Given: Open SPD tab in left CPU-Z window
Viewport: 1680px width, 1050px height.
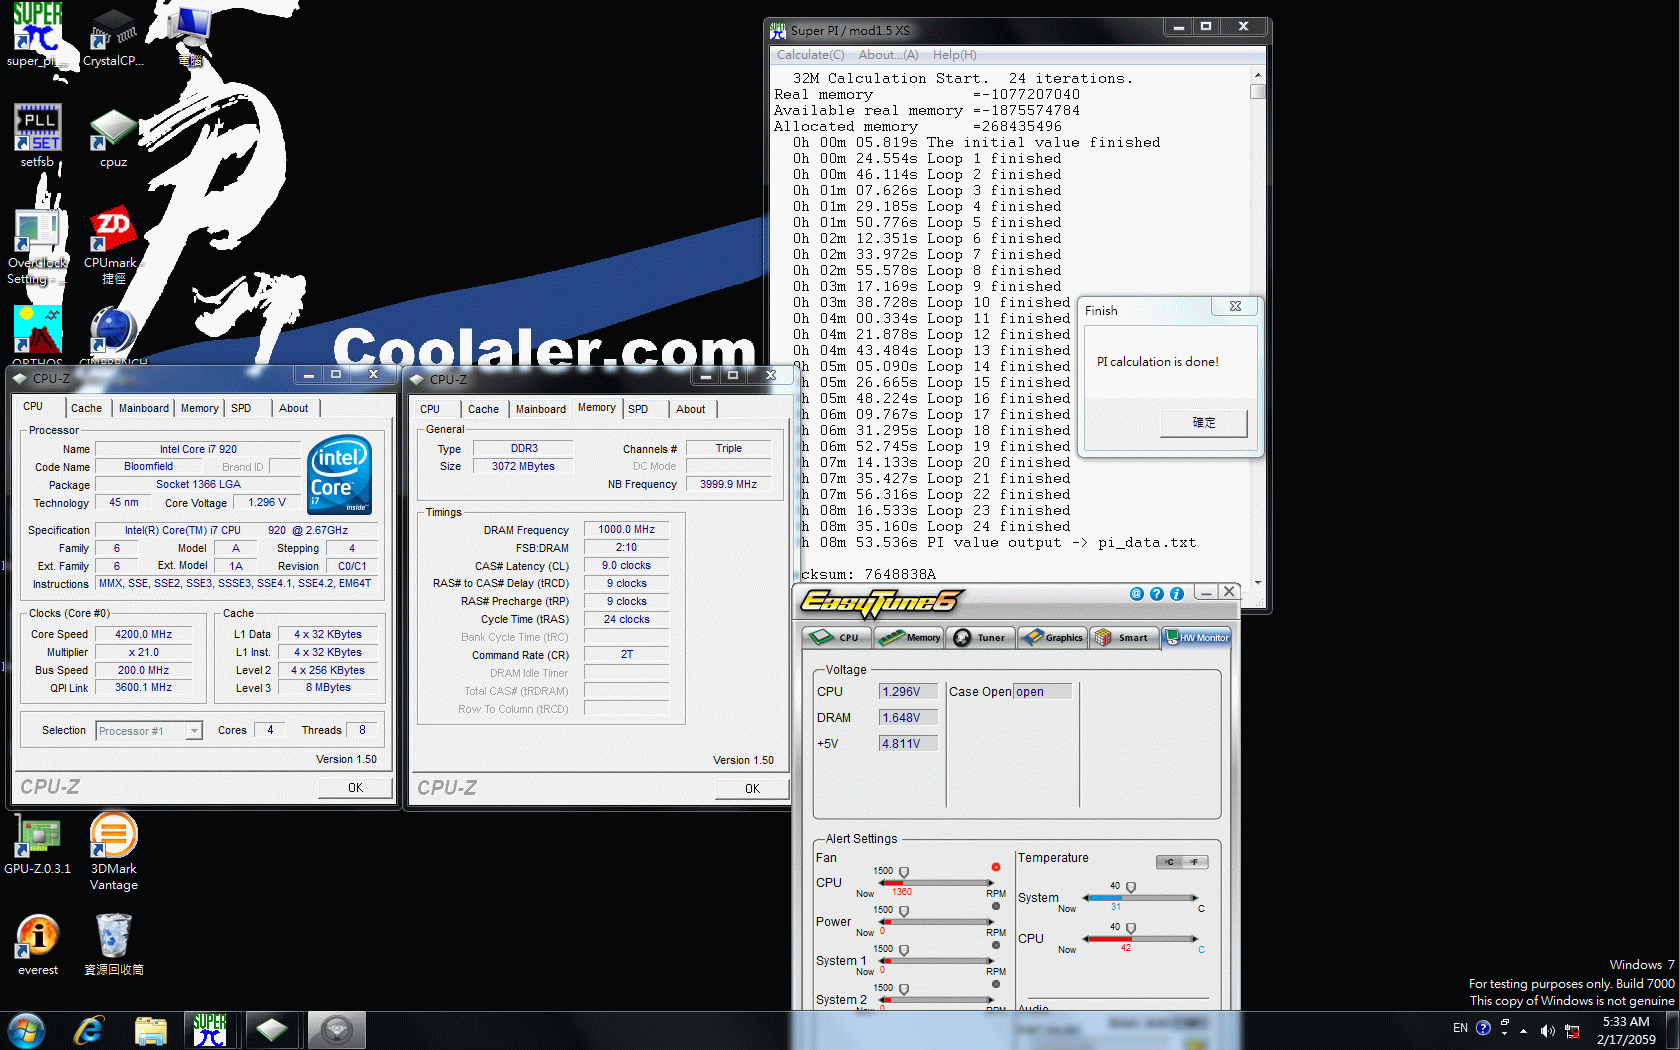Looking at the screenshot, I should pyautogui.click(x=241, y=408).
